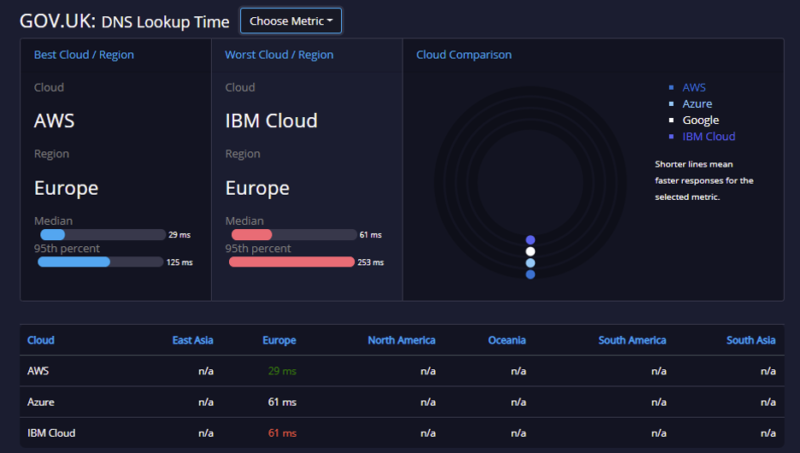Sort table by South Asia column
Image resolution: width=800 pixels, height=453 pixels.
pos(751,340)
